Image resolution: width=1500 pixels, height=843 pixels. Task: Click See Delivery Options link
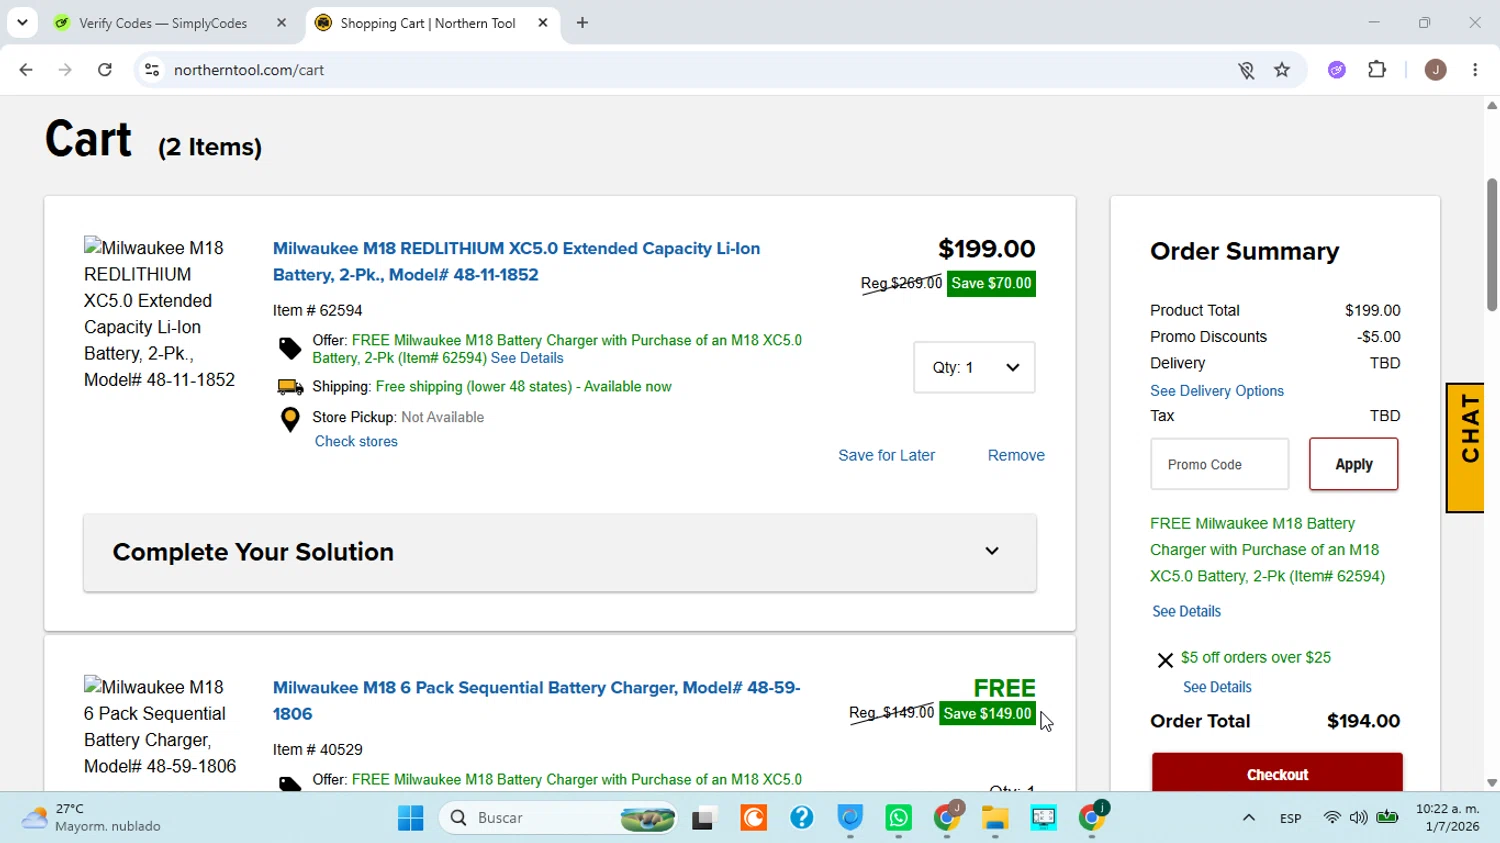tap(1216, 391)
